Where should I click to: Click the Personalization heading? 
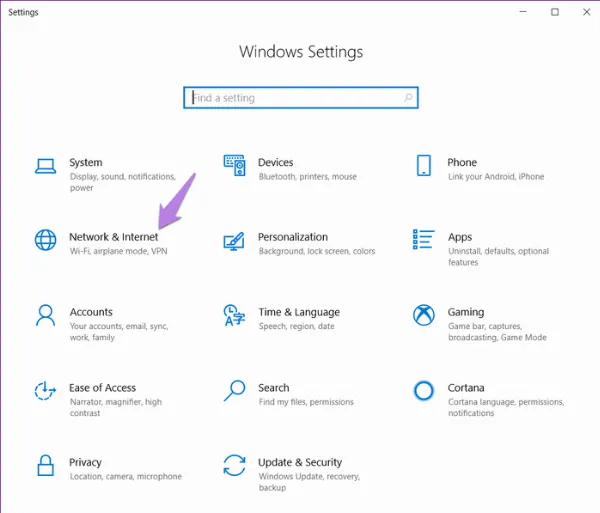pyautogui.click(x=293, y=237)
